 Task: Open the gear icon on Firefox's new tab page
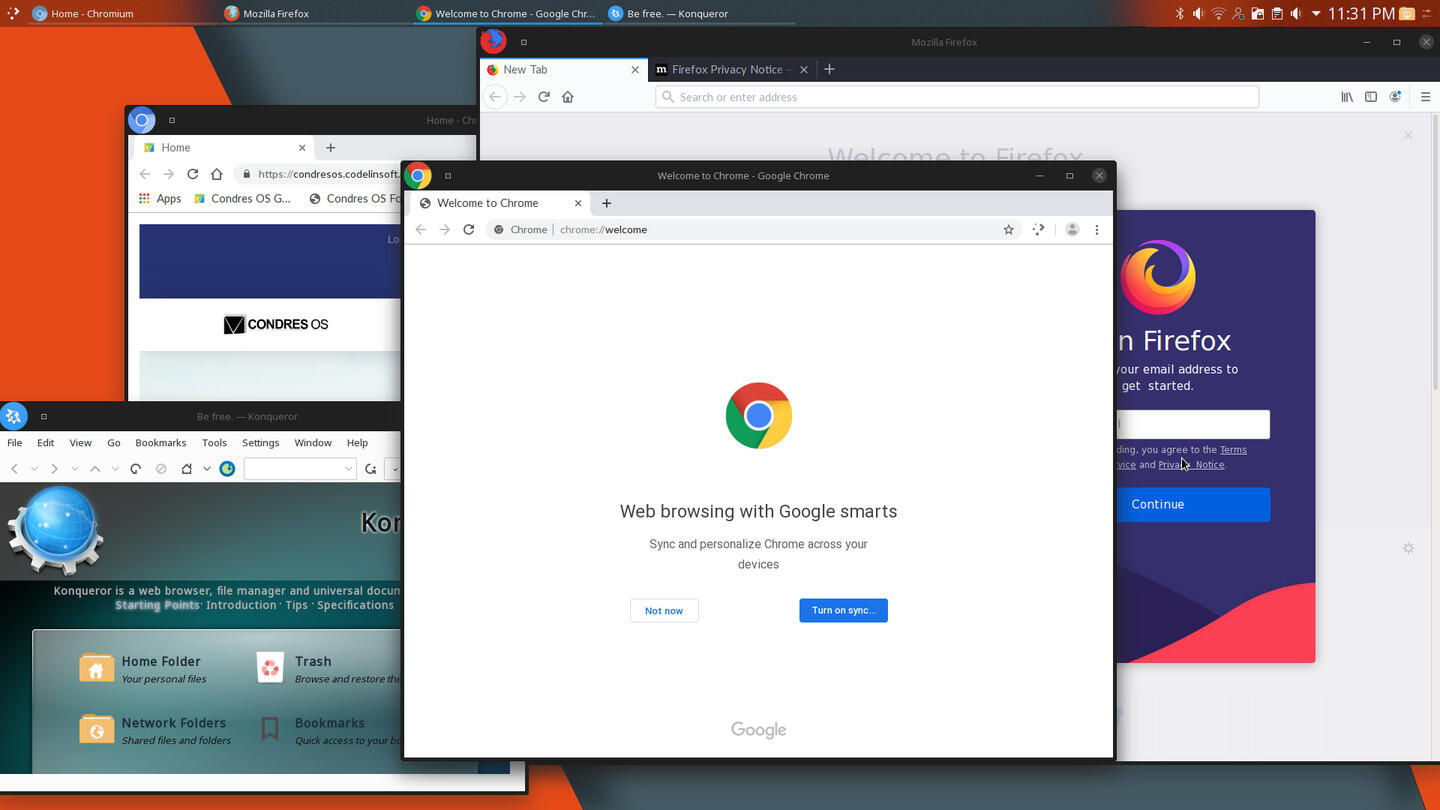(1408, 548)
